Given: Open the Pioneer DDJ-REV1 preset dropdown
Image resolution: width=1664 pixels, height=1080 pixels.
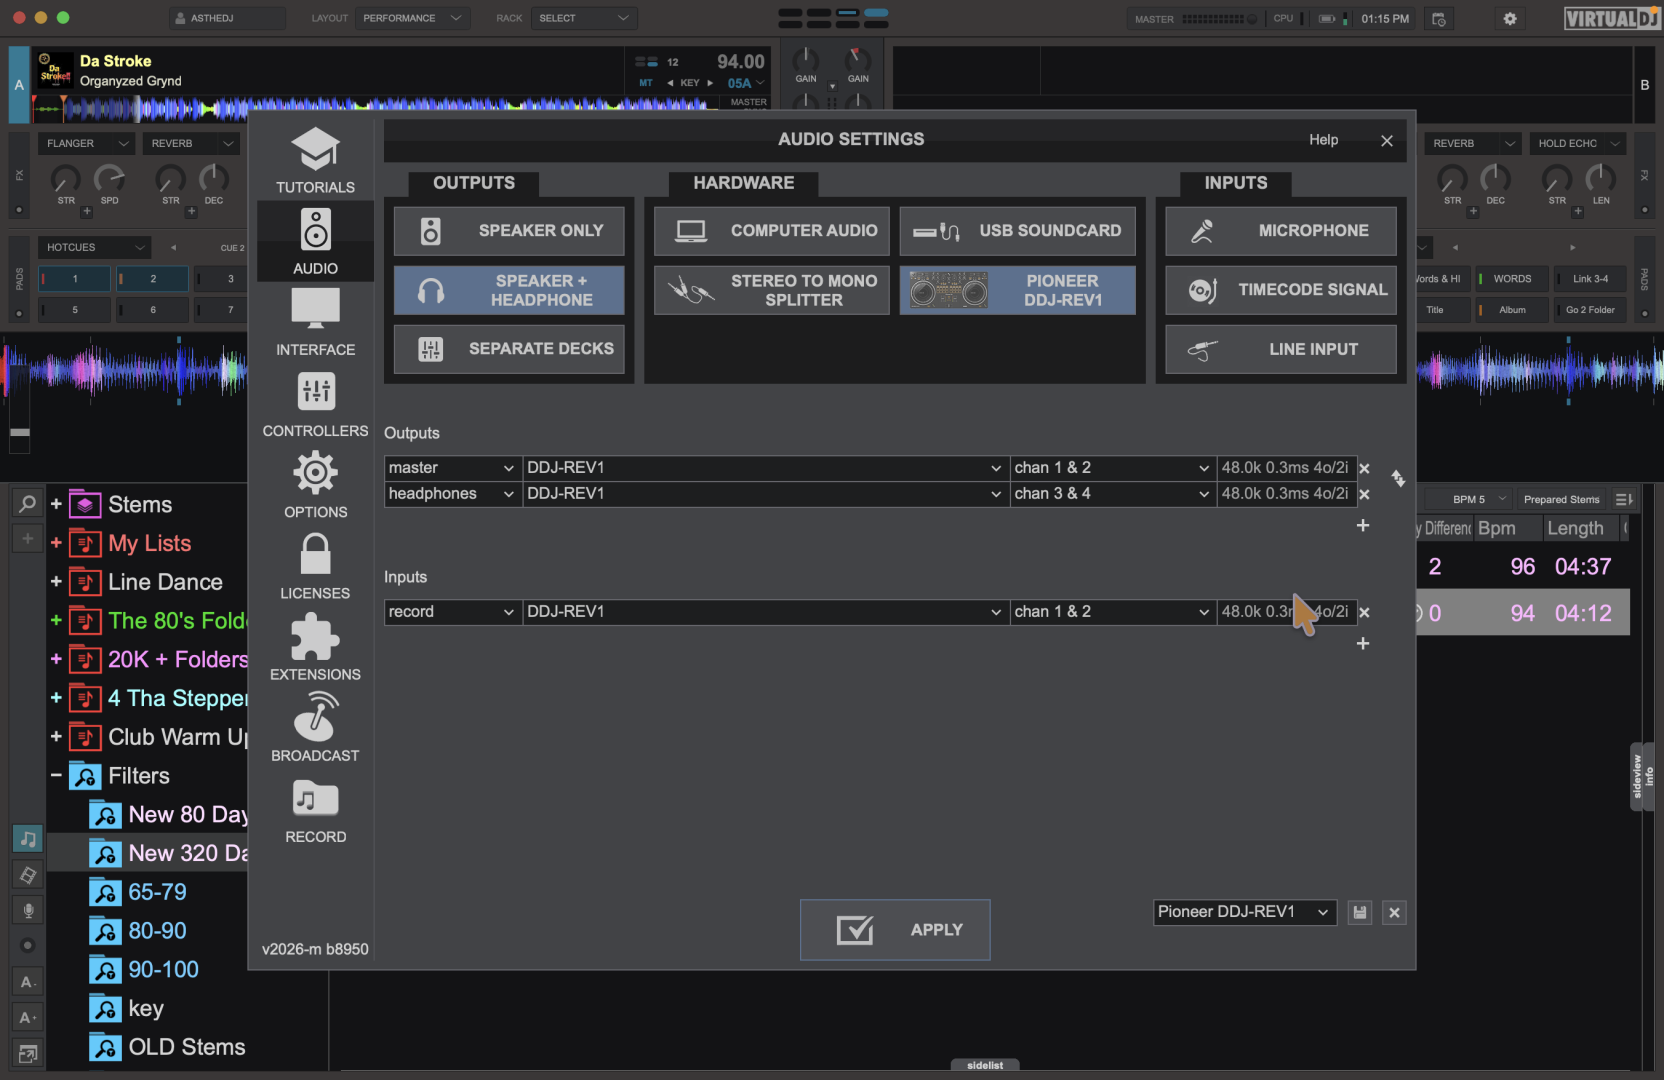Looking at the screenshot, I should pos(1243,912).
